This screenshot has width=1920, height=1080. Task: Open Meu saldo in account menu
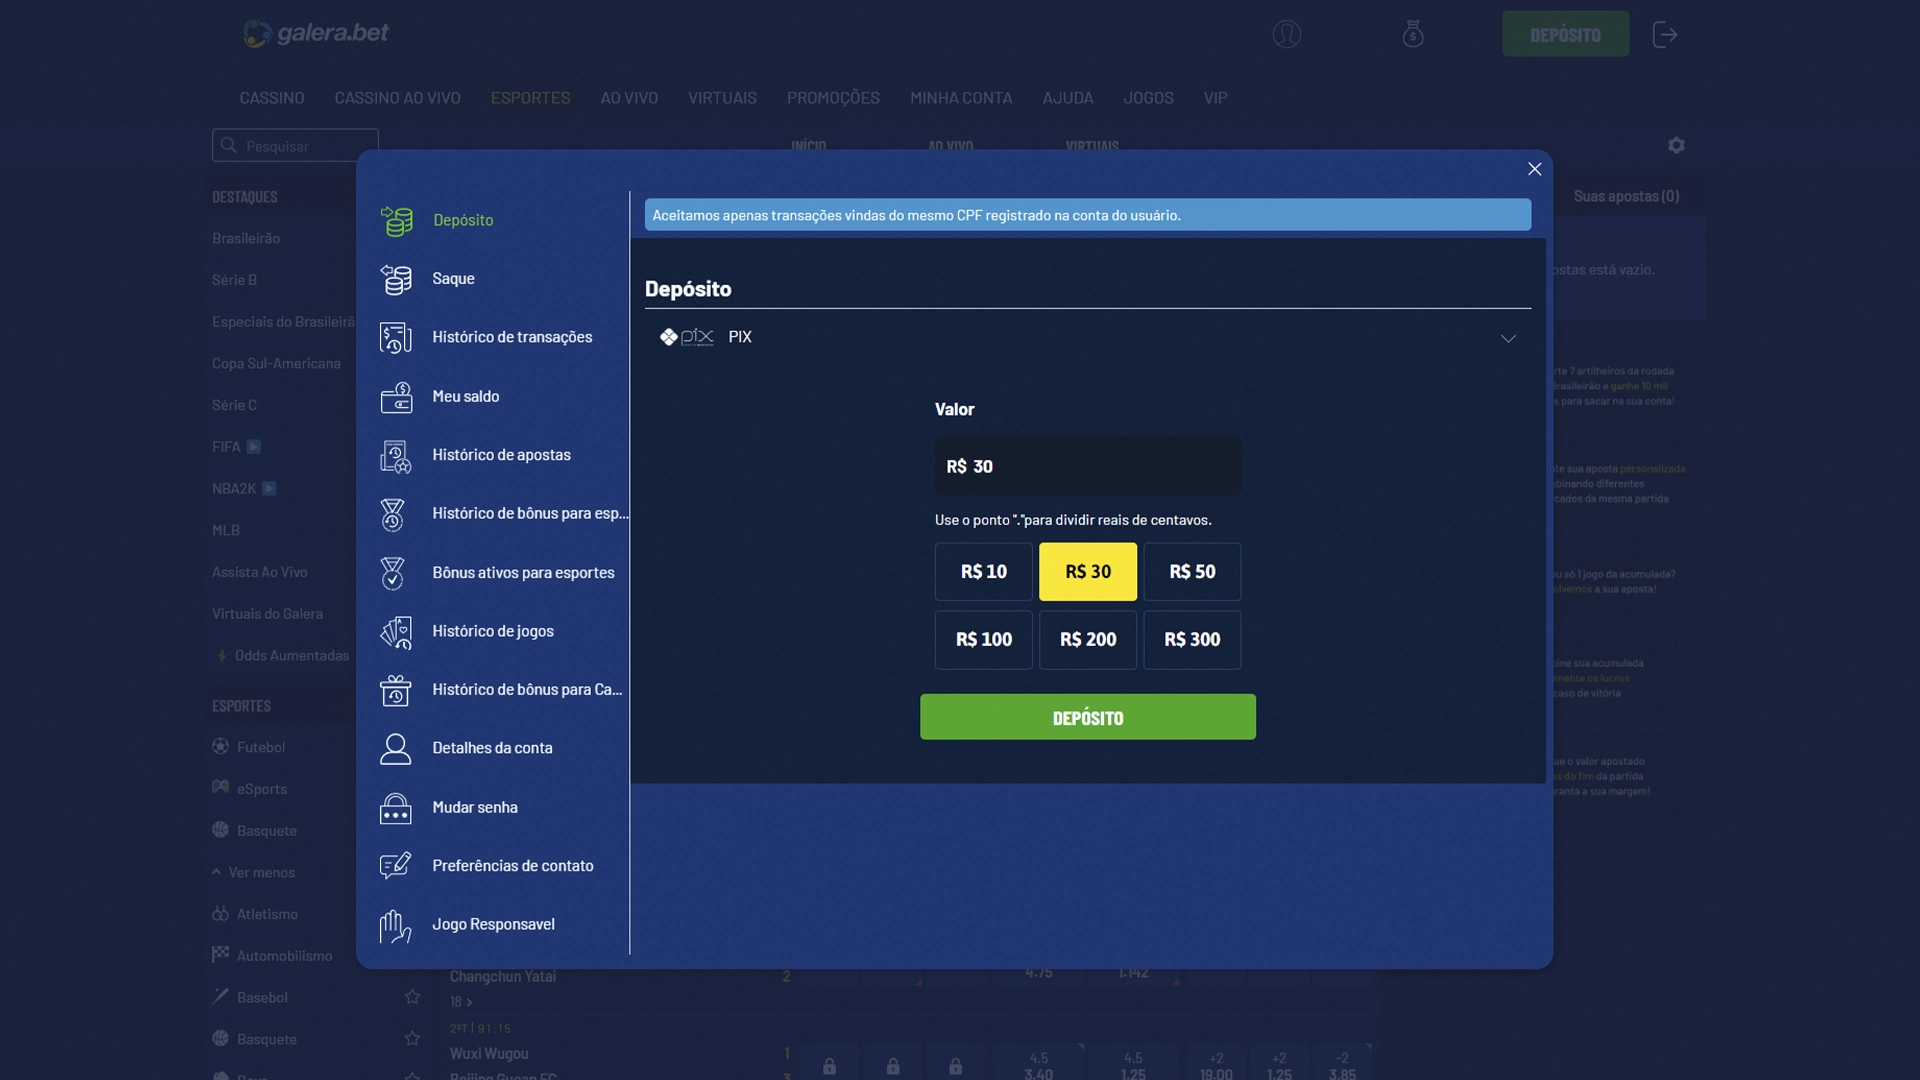point(465,396)
